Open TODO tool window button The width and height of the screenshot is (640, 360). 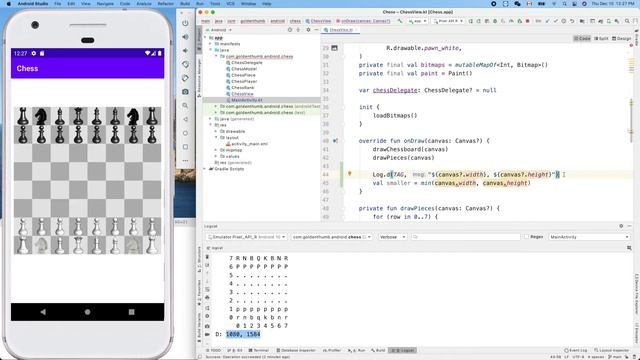click(x=213, y=350)
